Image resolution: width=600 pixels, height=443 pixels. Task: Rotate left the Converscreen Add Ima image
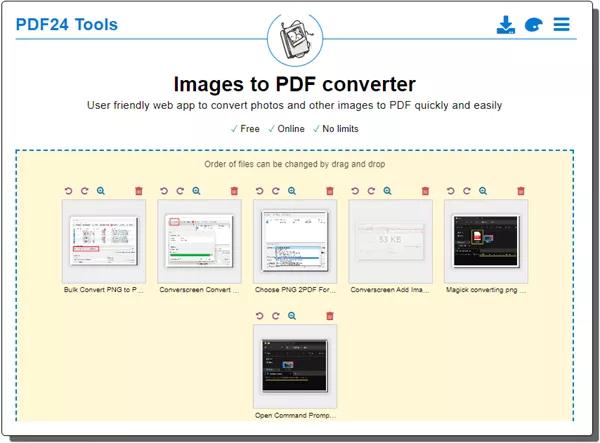[355, 191]
